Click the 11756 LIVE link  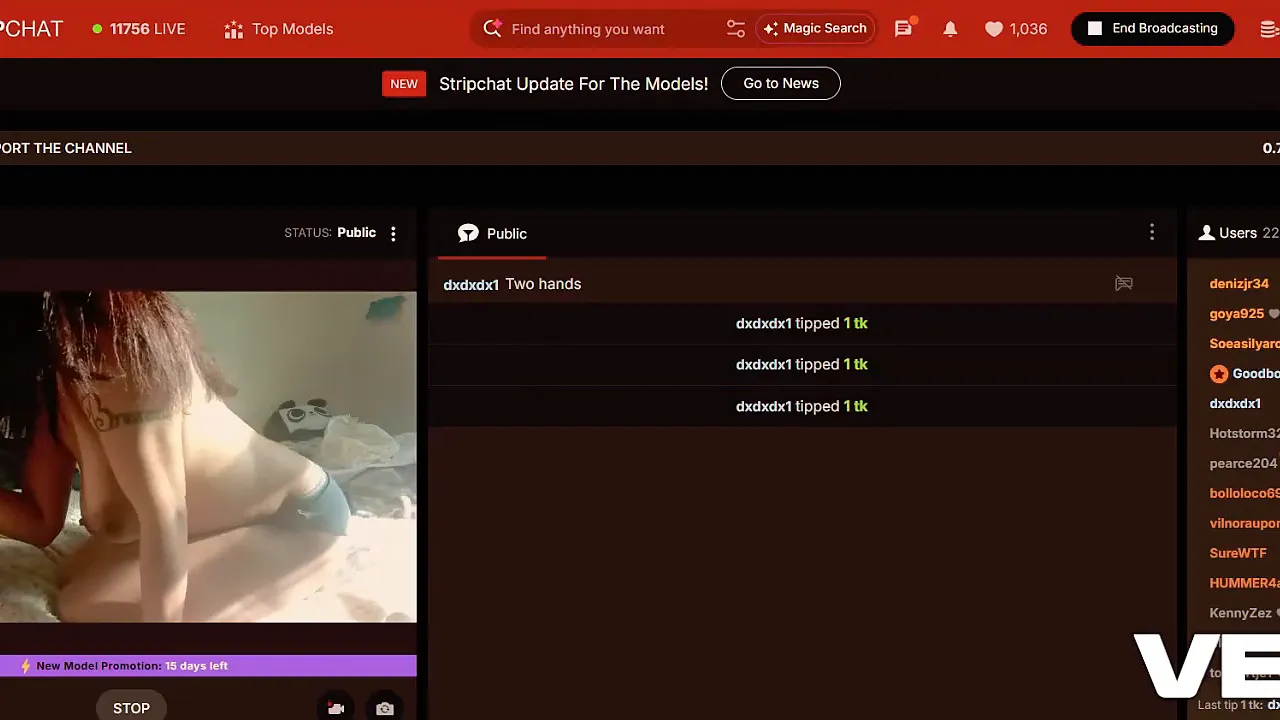[x=139, y=29]
